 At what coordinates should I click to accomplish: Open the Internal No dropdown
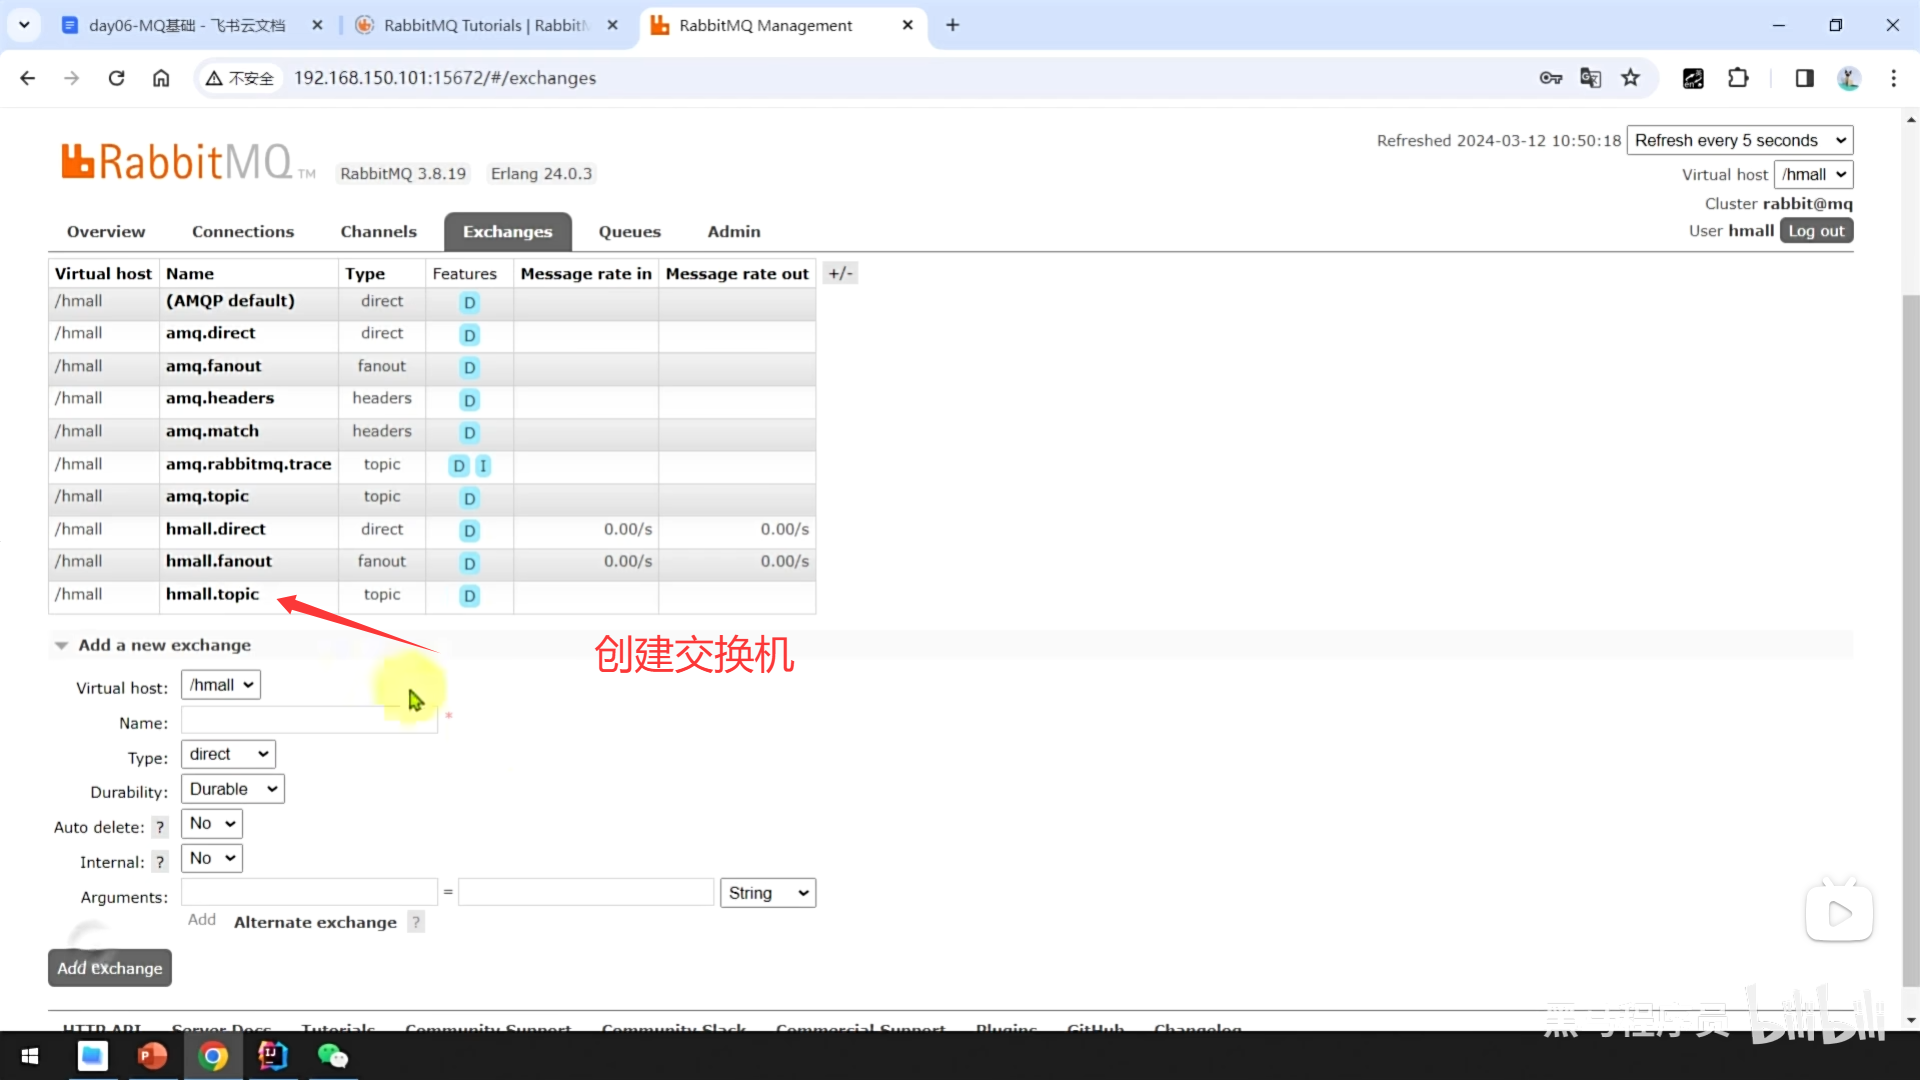(x=212, y=858)
